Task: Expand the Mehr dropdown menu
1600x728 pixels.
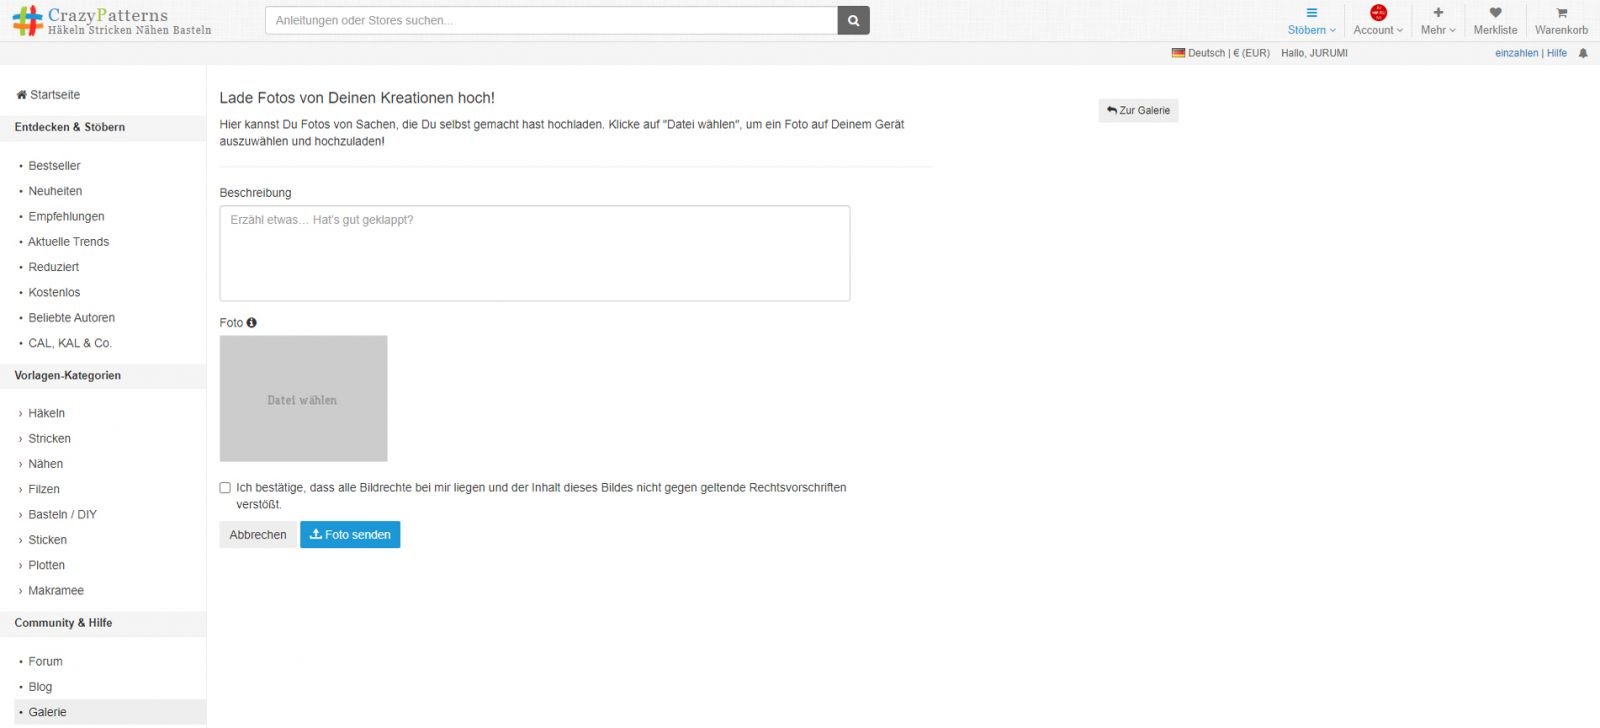Action: (x=1438, y=20)
